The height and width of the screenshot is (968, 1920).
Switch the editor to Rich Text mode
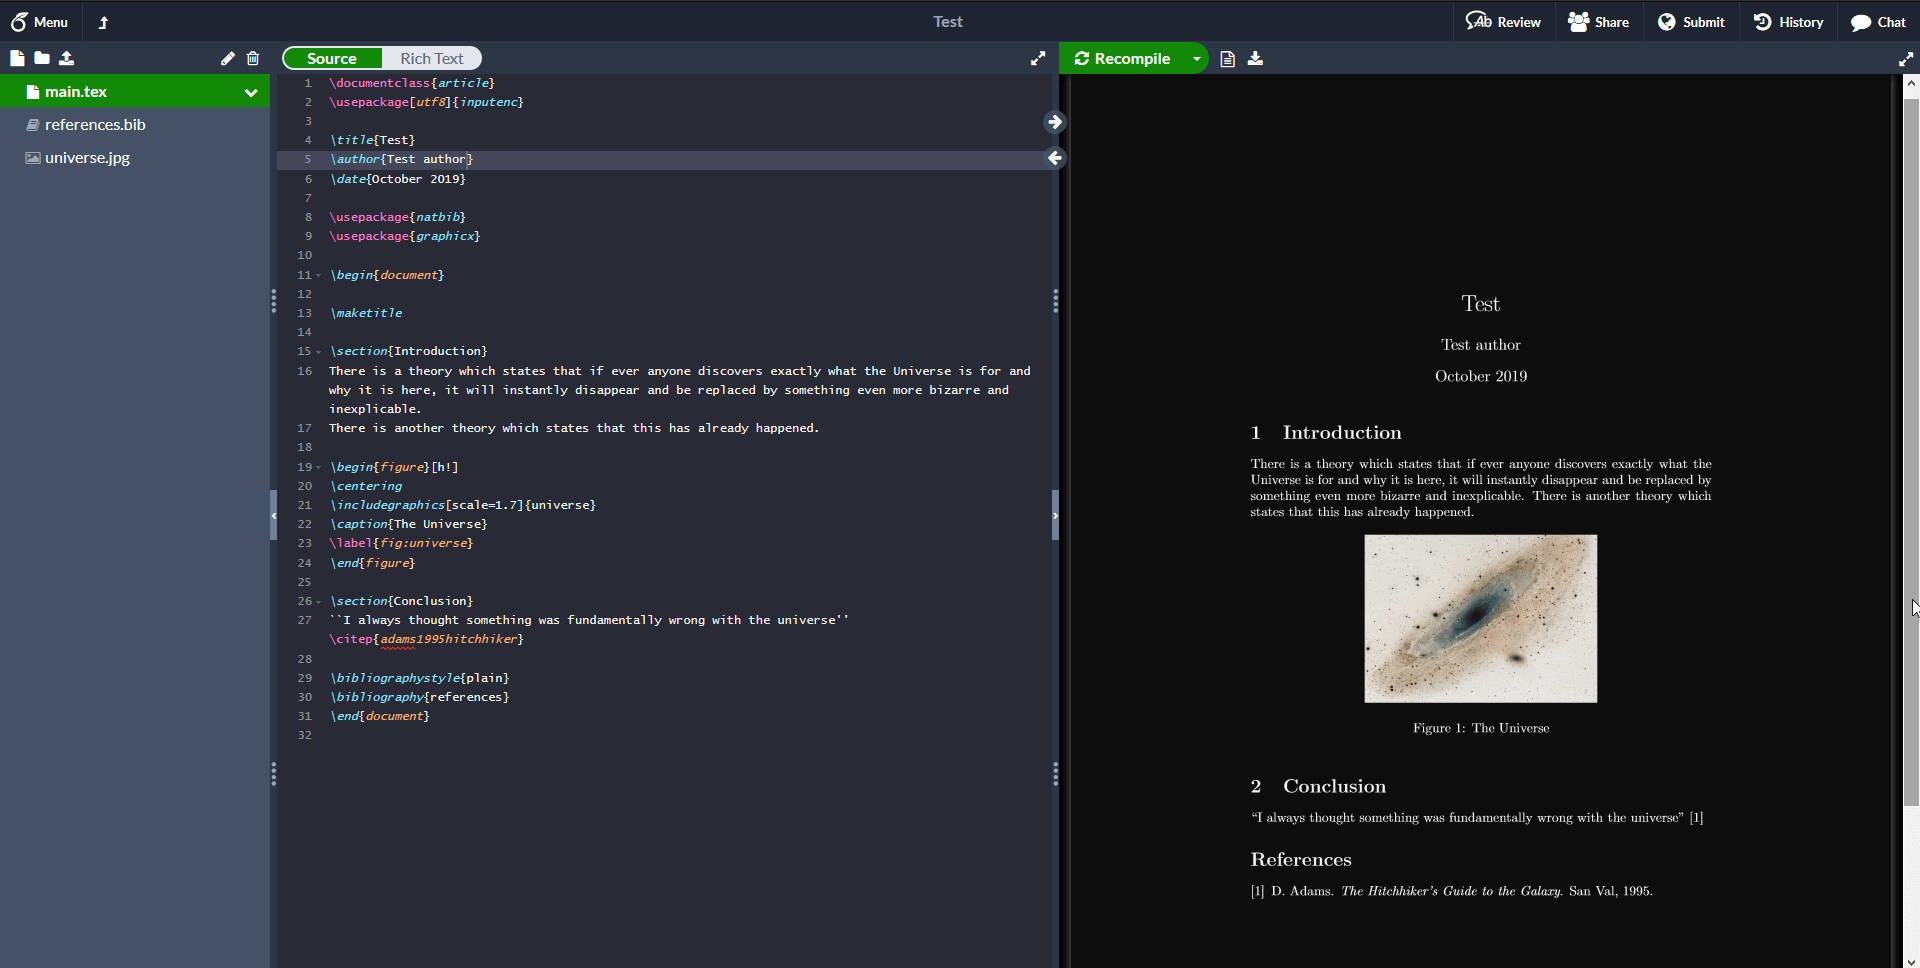tap(431, 57)
